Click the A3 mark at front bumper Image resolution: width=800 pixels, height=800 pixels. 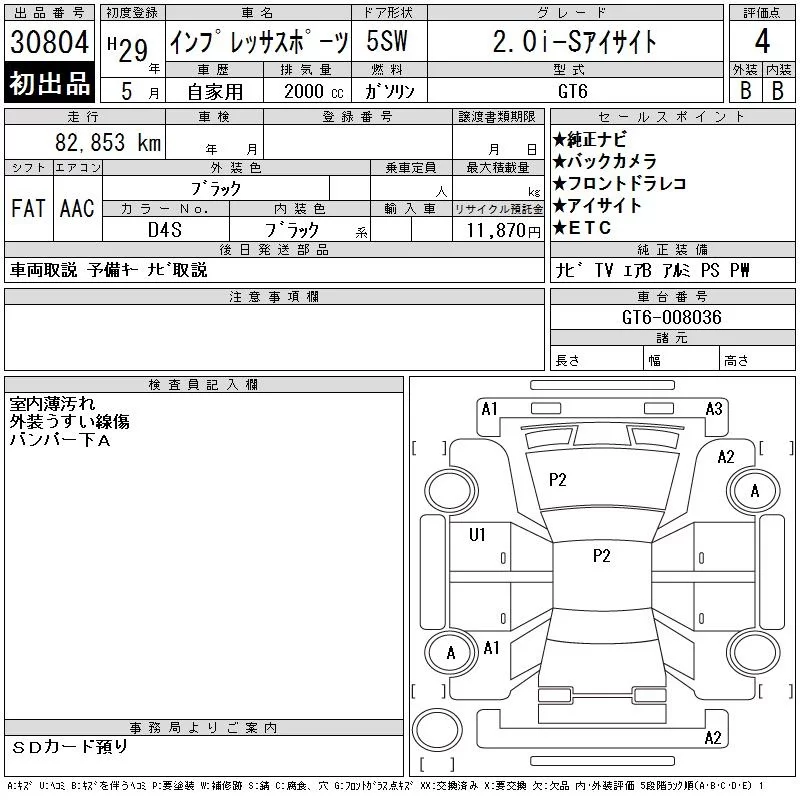[x=714, y=409]
